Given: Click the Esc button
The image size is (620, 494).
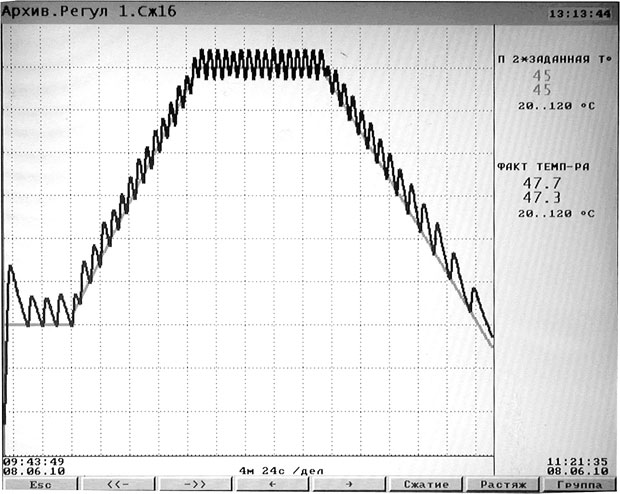Looking at the screenshot, I should tap(40, 485).
